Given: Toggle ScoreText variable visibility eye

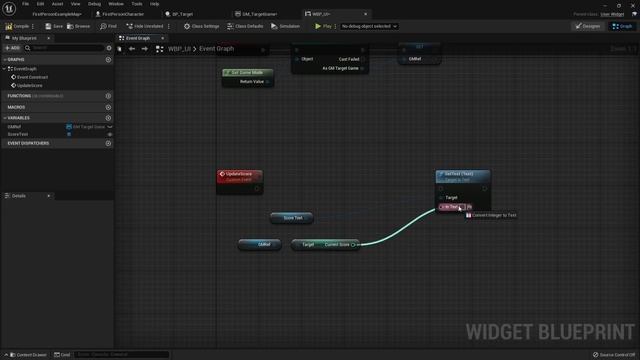Looking at the screenshot, I should (109, 134).
